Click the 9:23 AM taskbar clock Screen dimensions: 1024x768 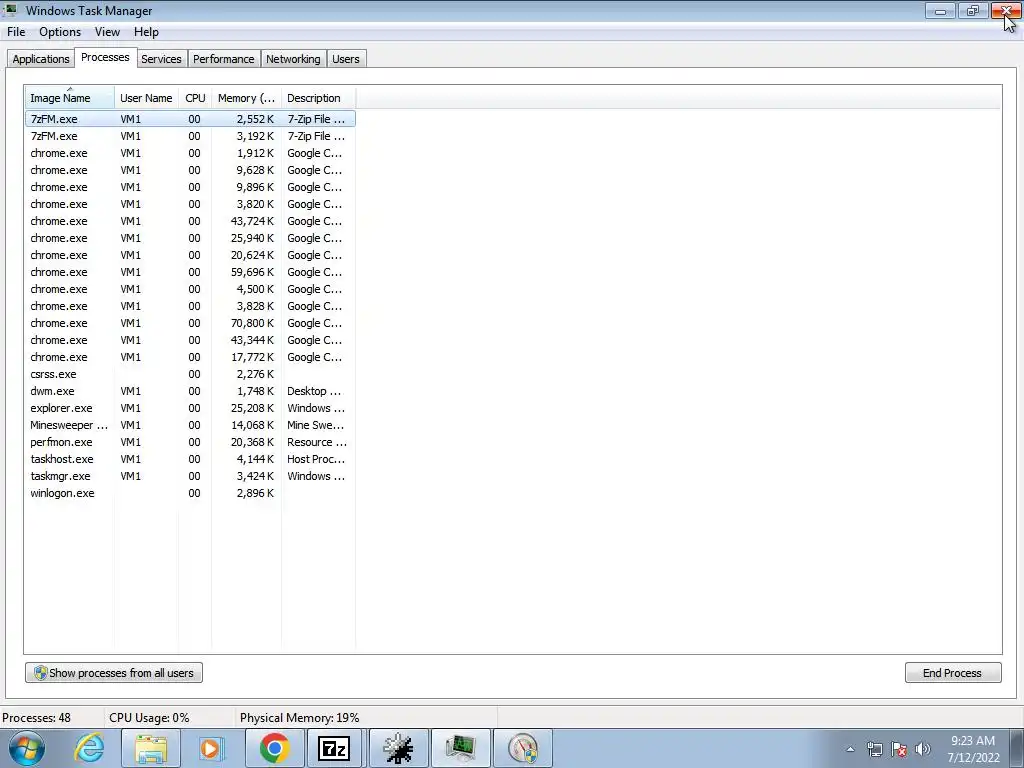point(973,749)
